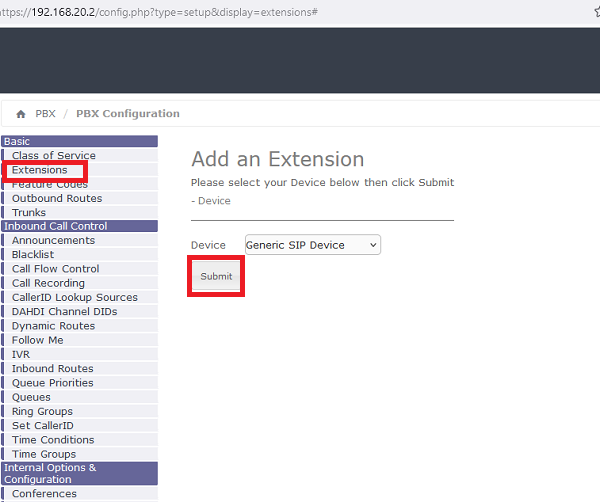The width and height of the screenshot is (600, 502).
Task: Select Inbound Routes in sidebar
Action: tap(53, 368)
